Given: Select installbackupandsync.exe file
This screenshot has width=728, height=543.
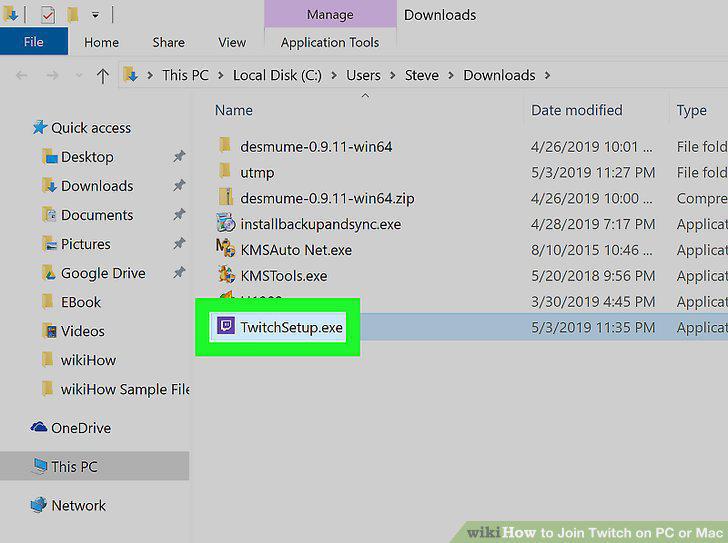Looking at the screenshot, I should tap(320, 225).
